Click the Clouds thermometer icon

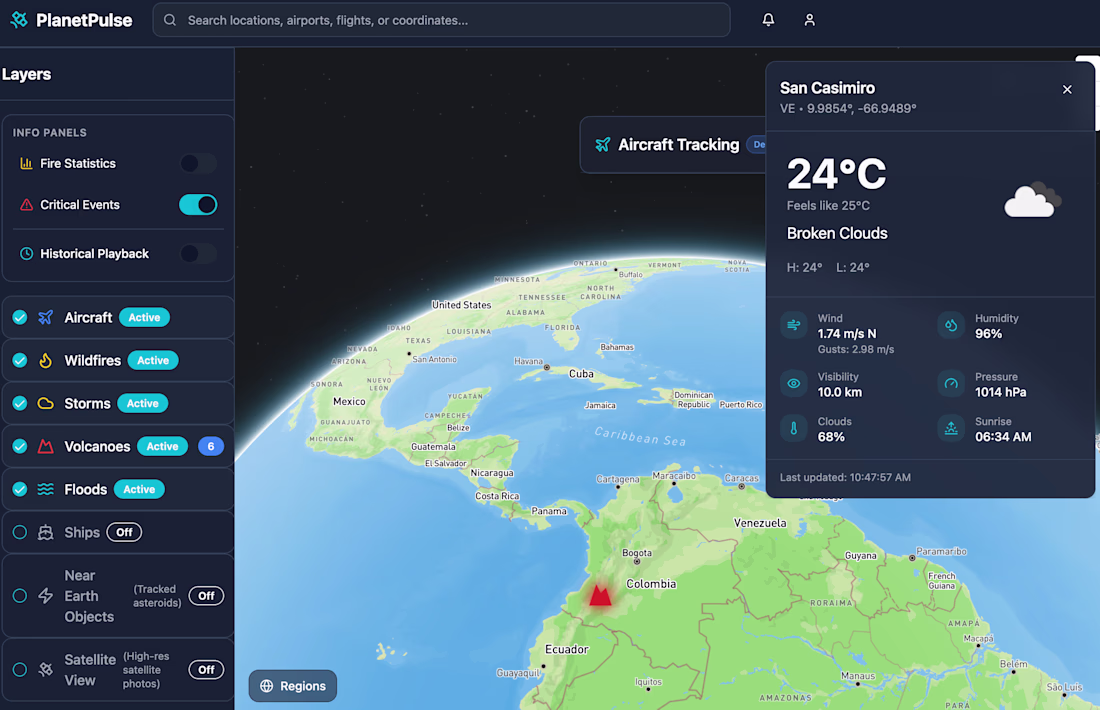[x=793, y=429]
